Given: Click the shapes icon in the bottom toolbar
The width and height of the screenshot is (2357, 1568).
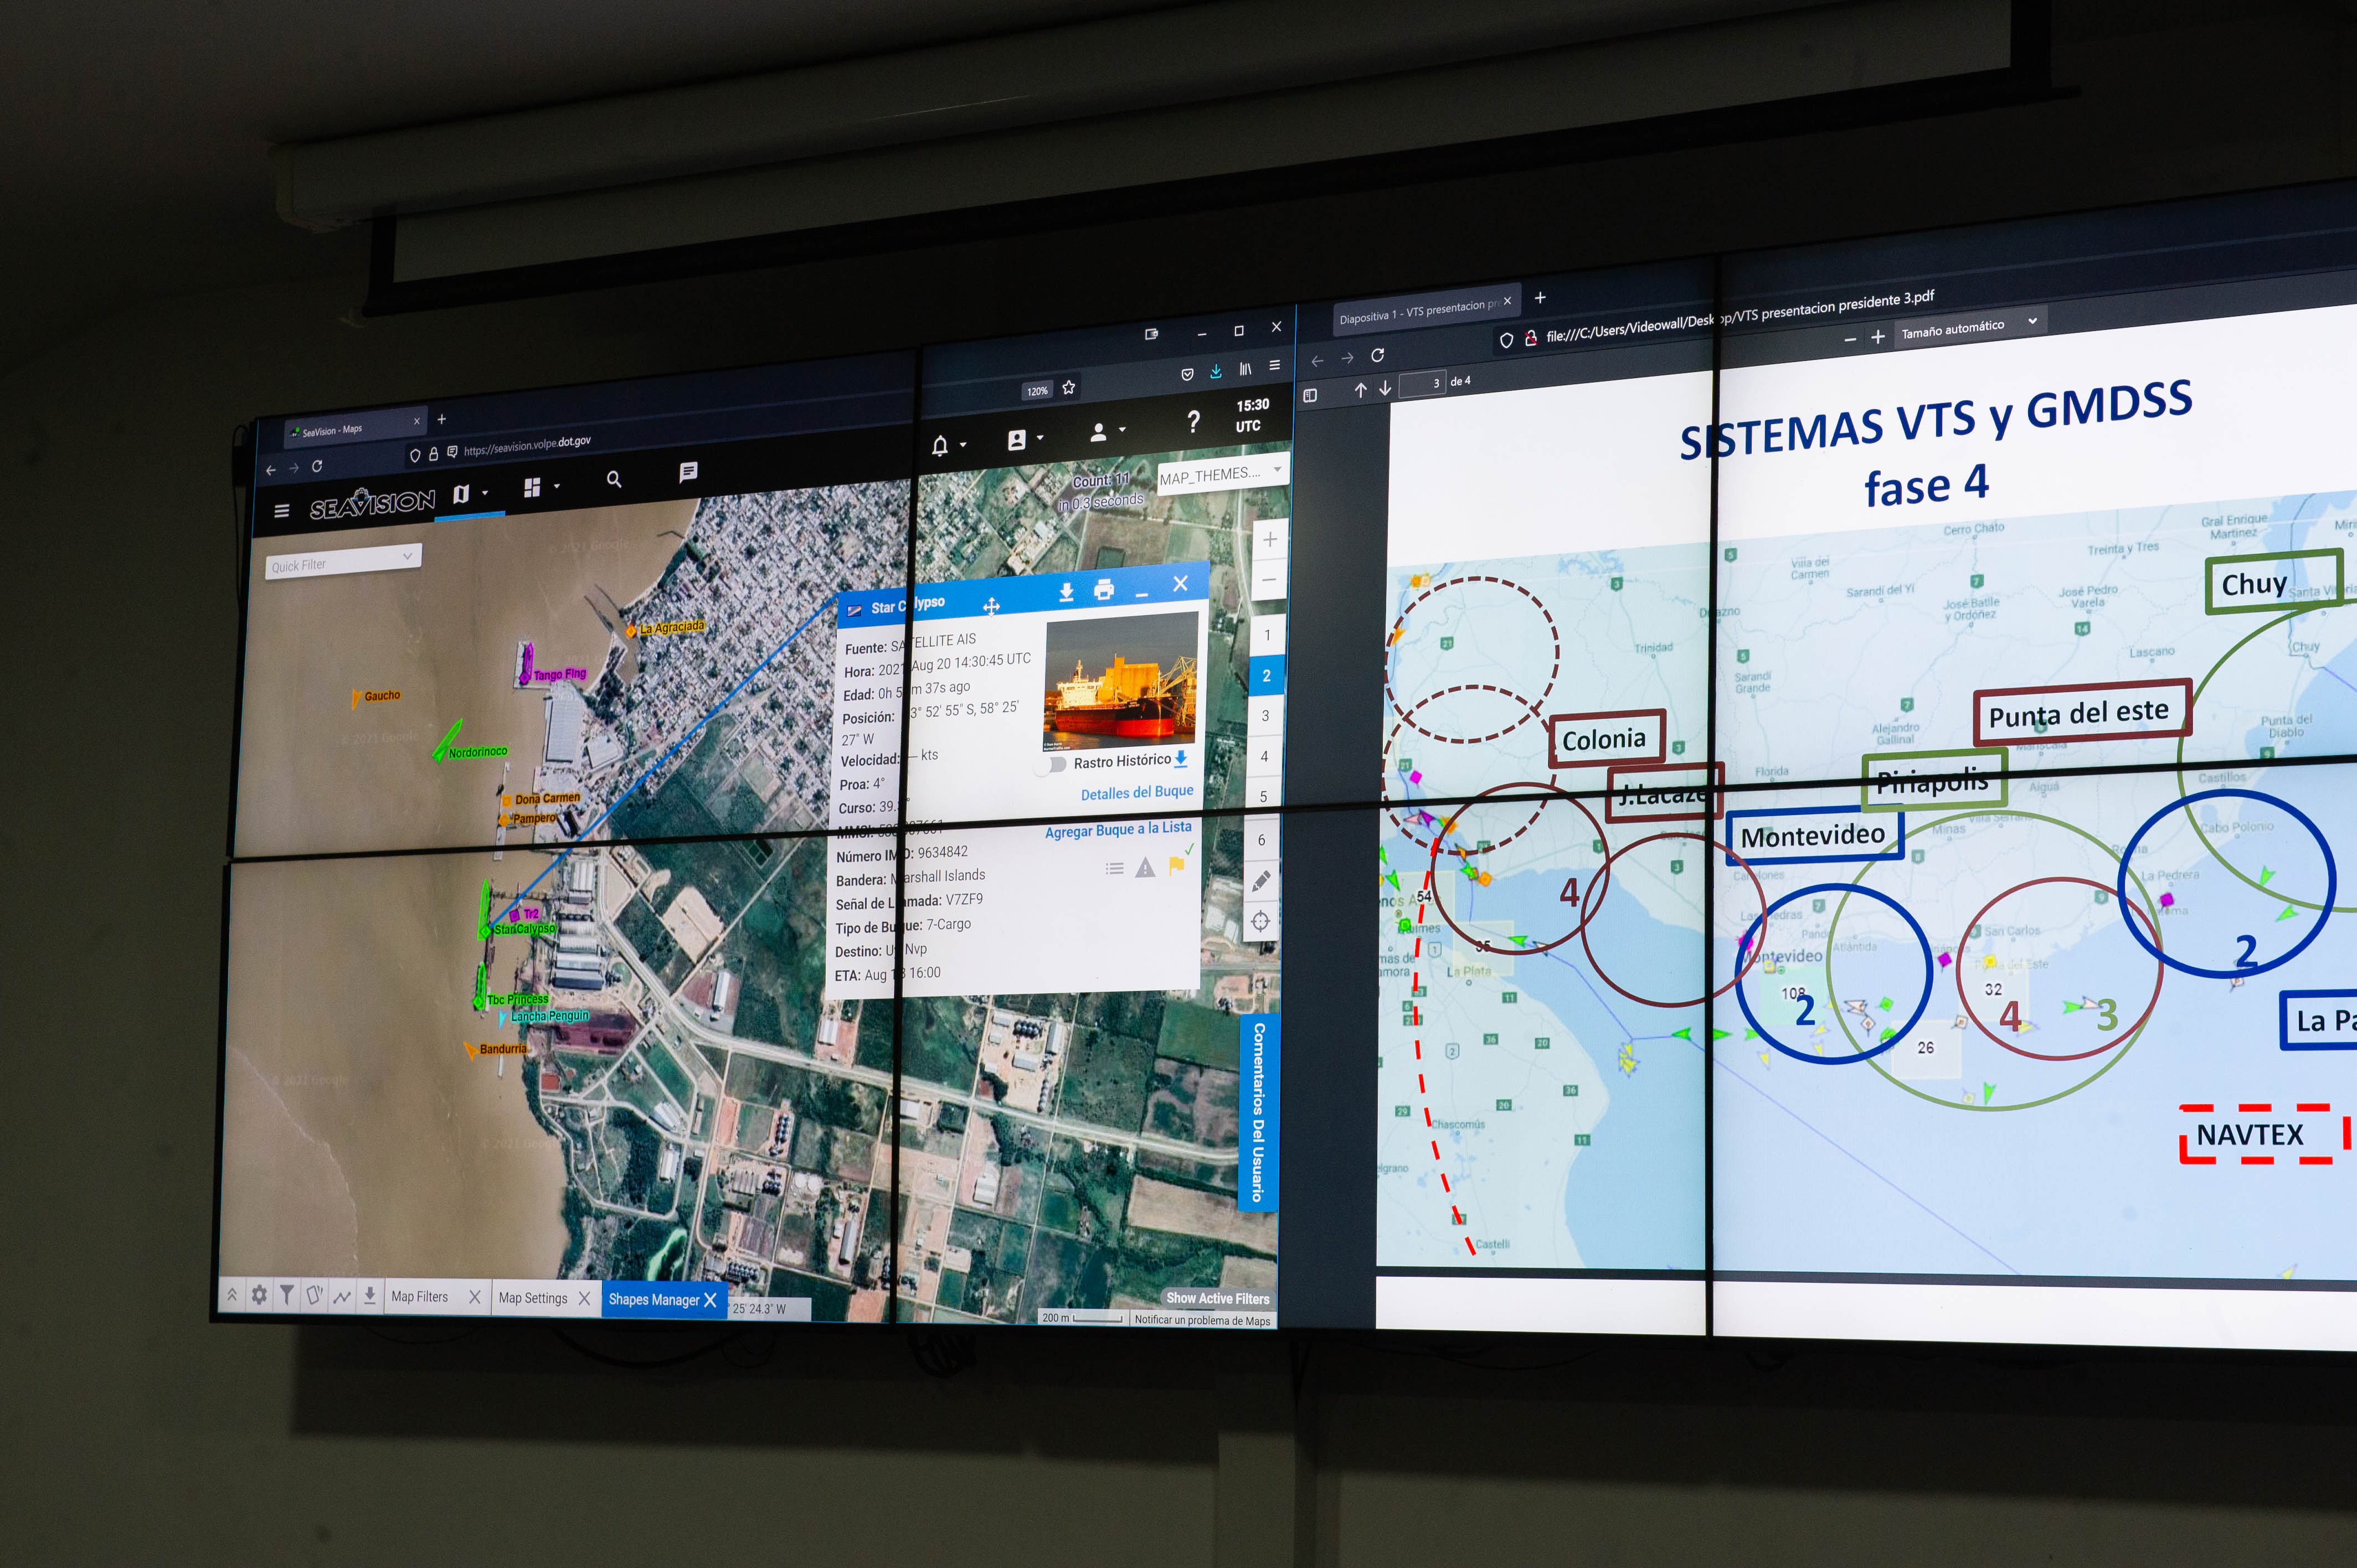Looking at the screenshot, I should pos(314,1296).
